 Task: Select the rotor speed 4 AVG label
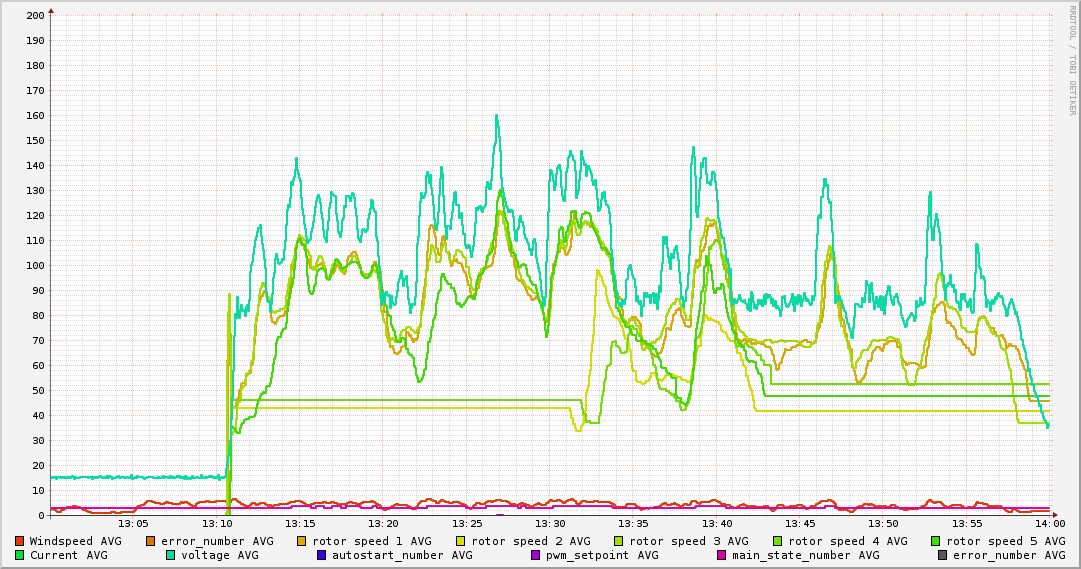[x=848, y=541]
